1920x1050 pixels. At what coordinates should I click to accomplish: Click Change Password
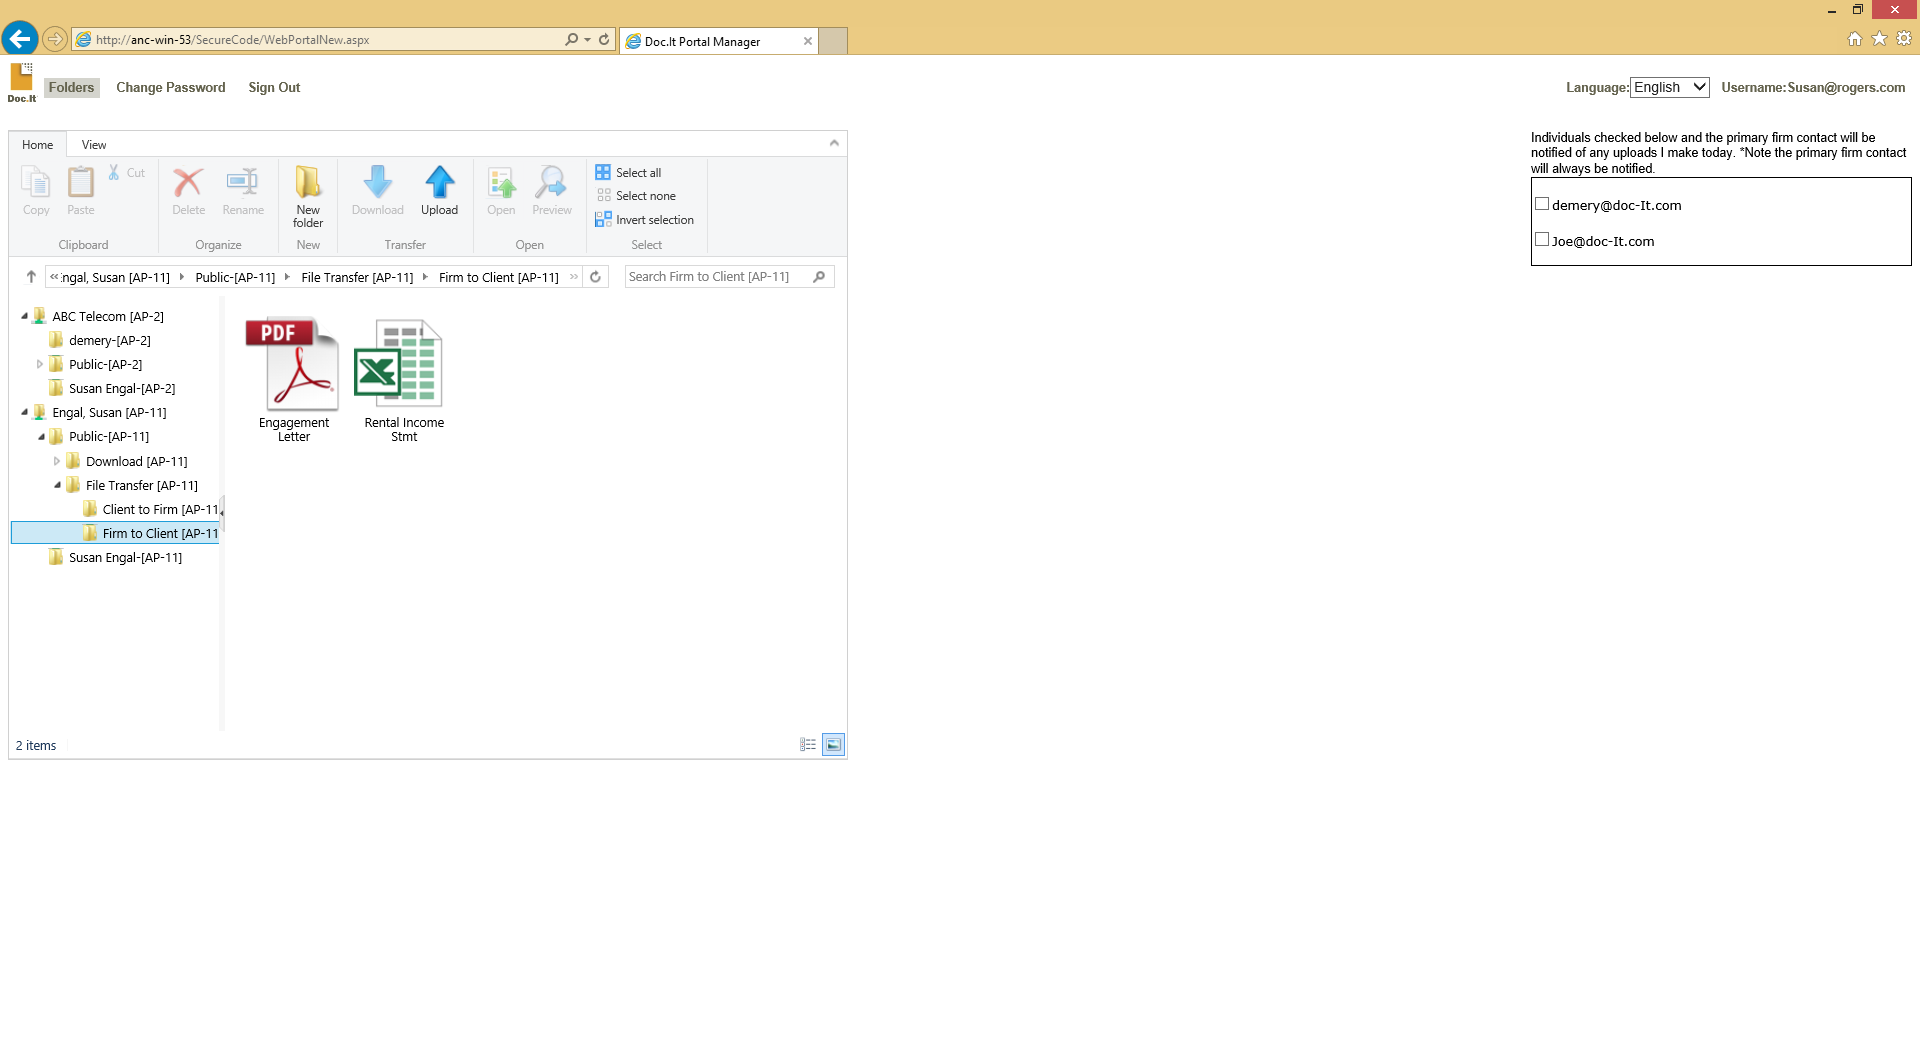tap(170, 87)
